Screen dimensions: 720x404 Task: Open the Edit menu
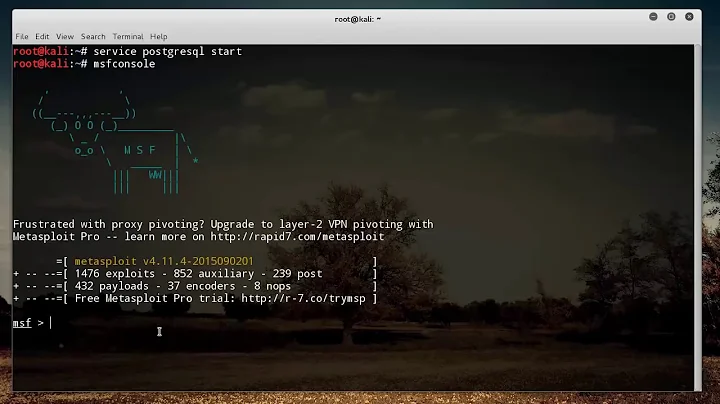tap(42, 37)
